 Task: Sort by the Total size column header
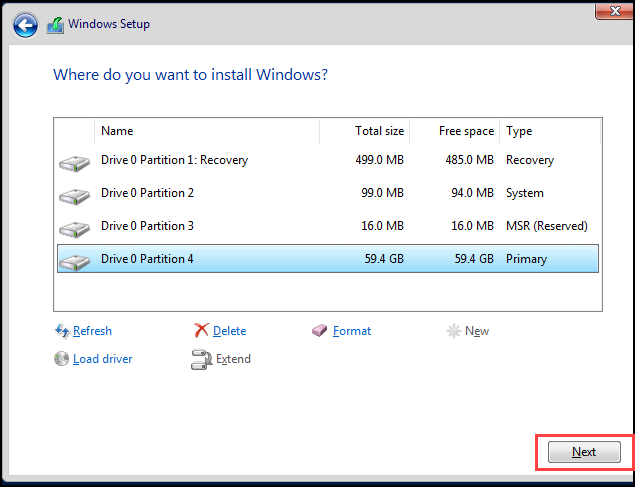pos(364,131)
